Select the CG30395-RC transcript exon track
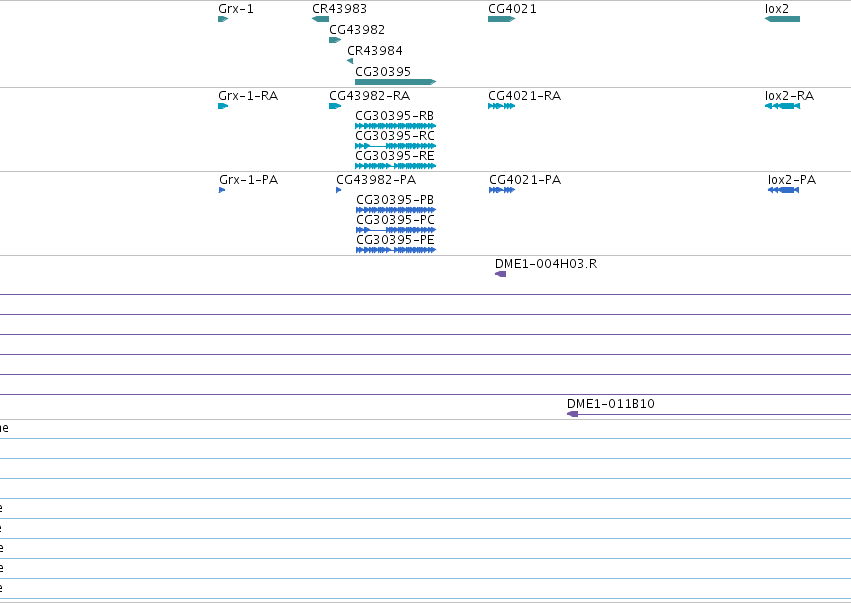The image size is (851, 603). point(396,146)
